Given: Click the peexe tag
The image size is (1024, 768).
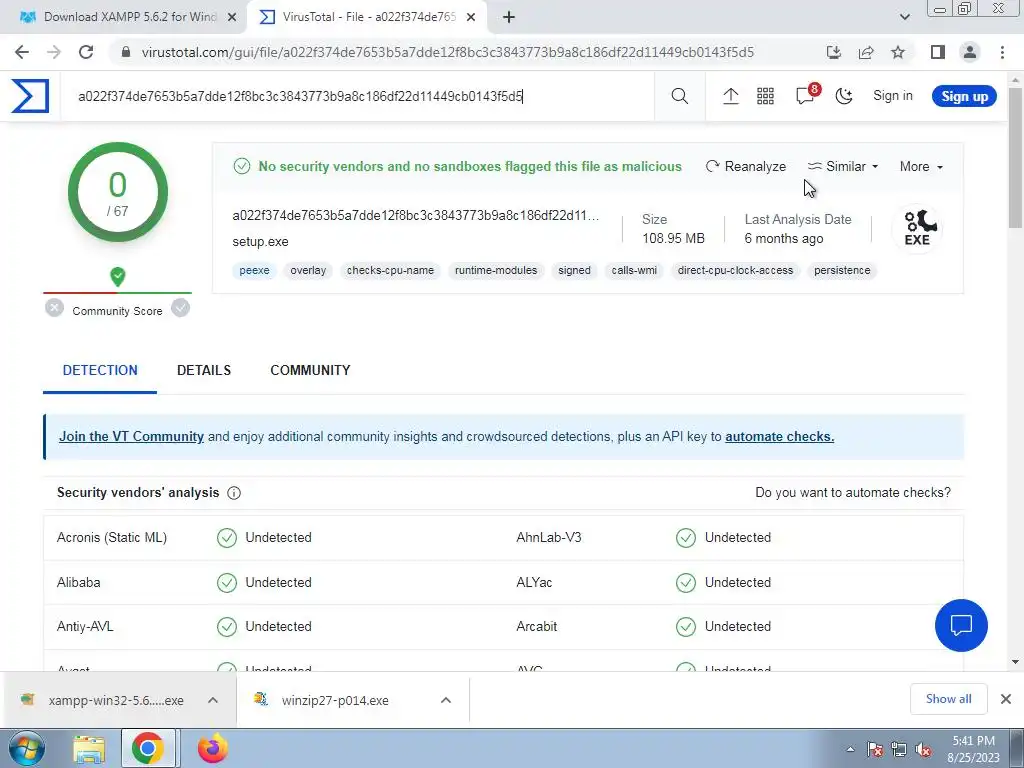Looking at the screenshot, I should pyautogui.click(x=254, y=270).
